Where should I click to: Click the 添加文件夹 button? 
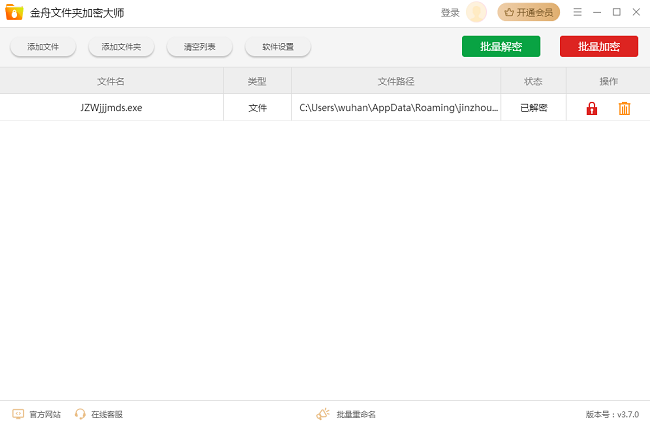(x=121, y=47)
